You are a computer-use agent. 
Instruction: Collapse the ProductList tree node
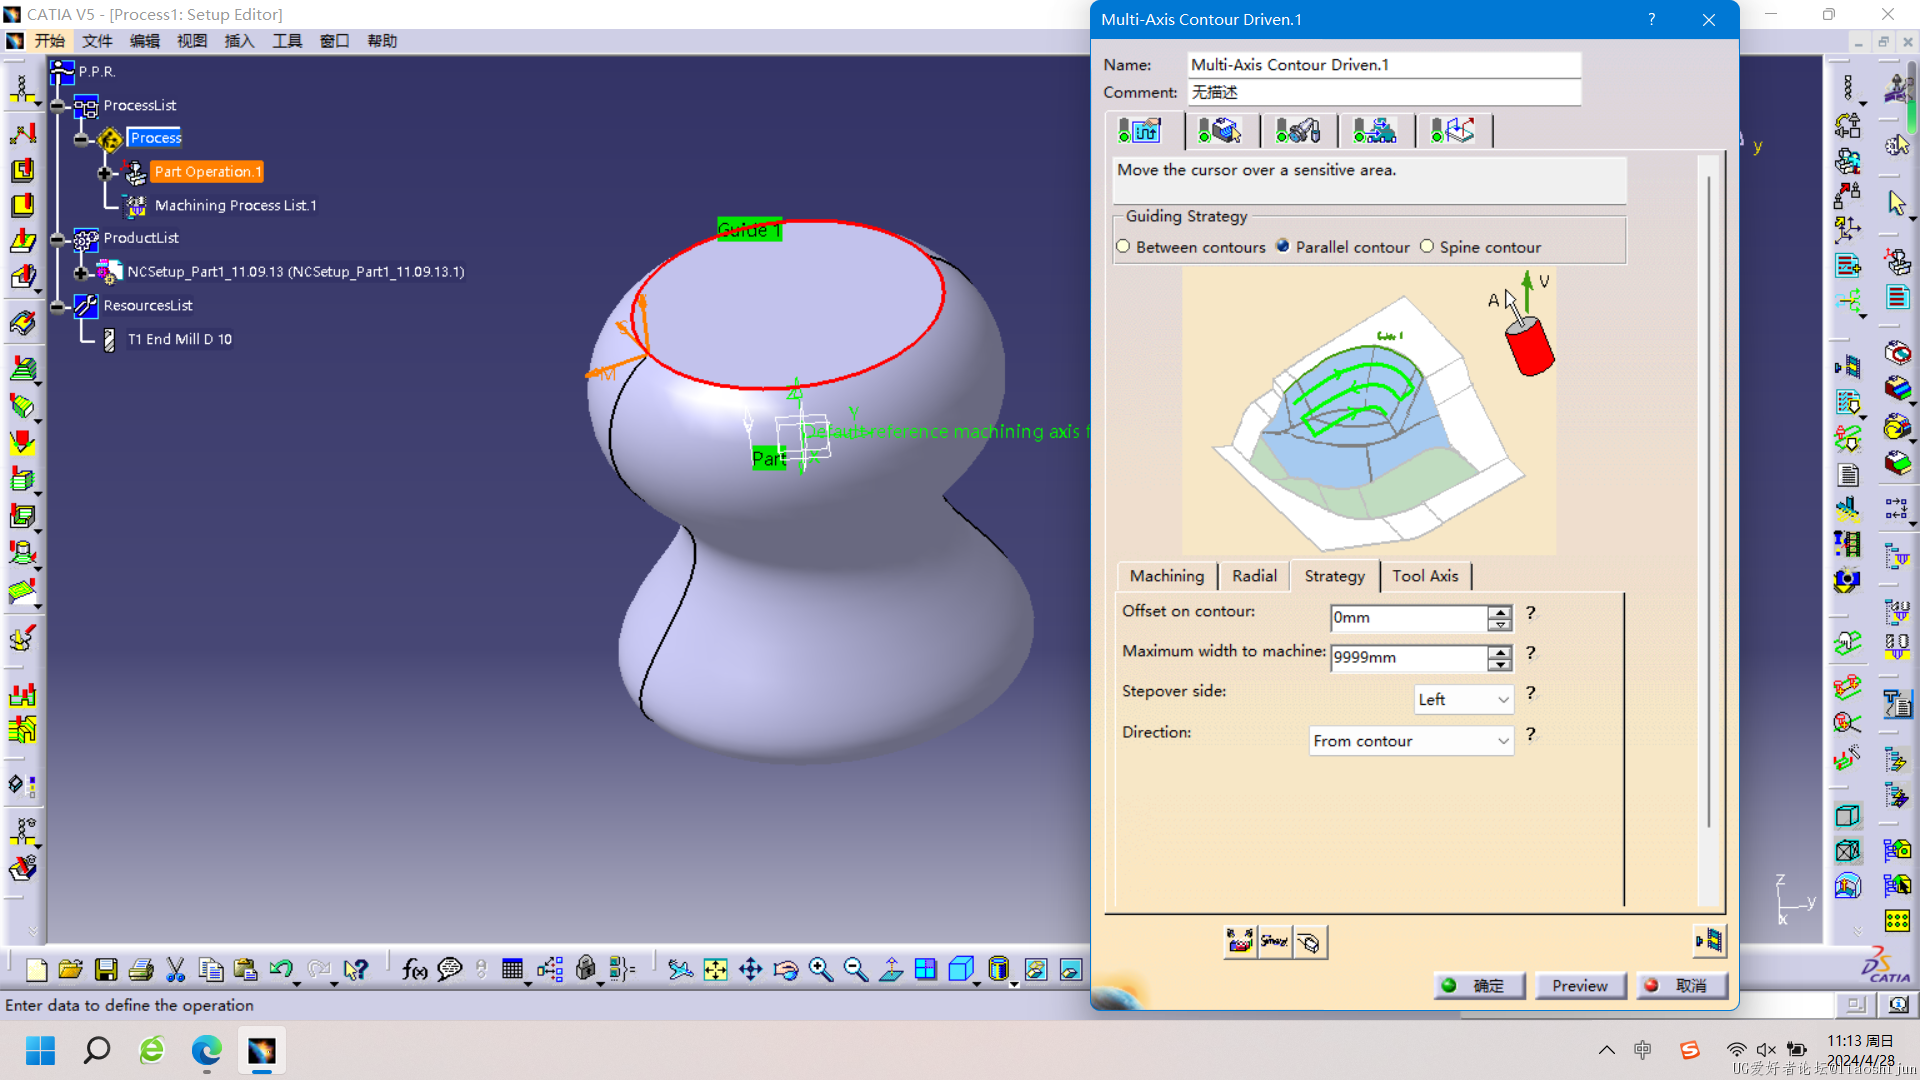click(58, 239)
